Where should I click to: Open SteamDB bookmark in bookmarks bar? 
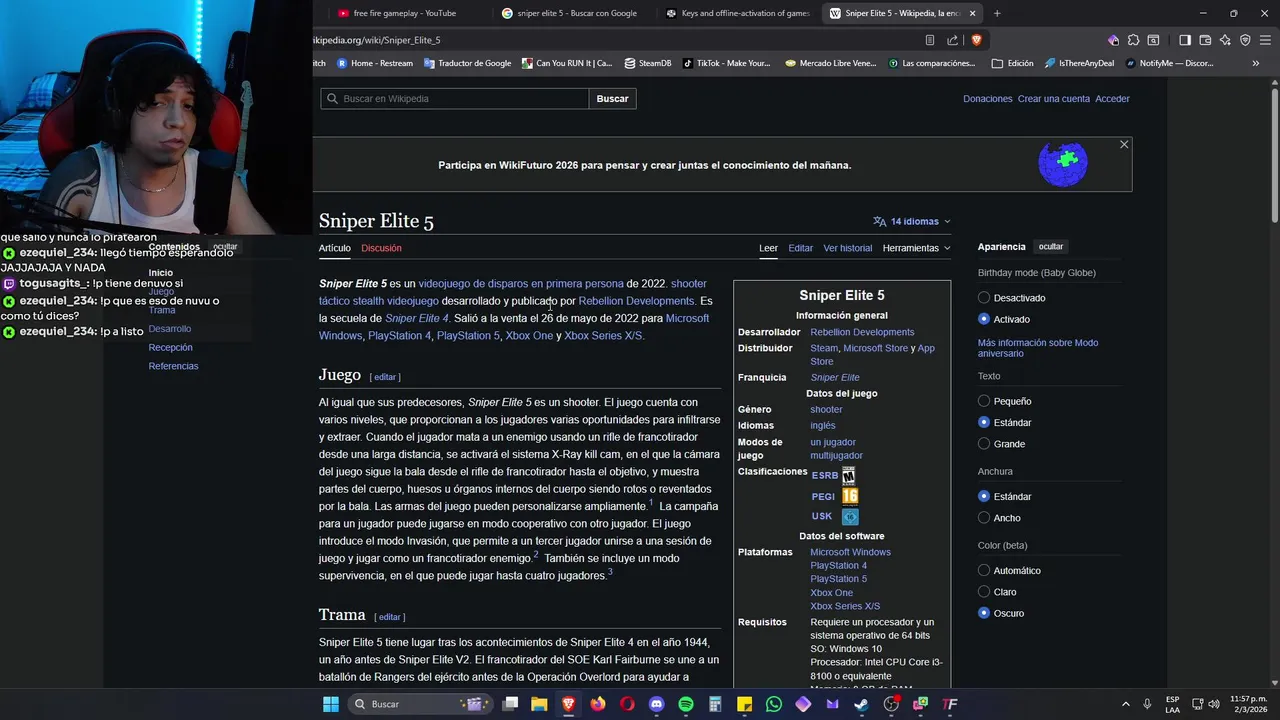click(648, 63)
